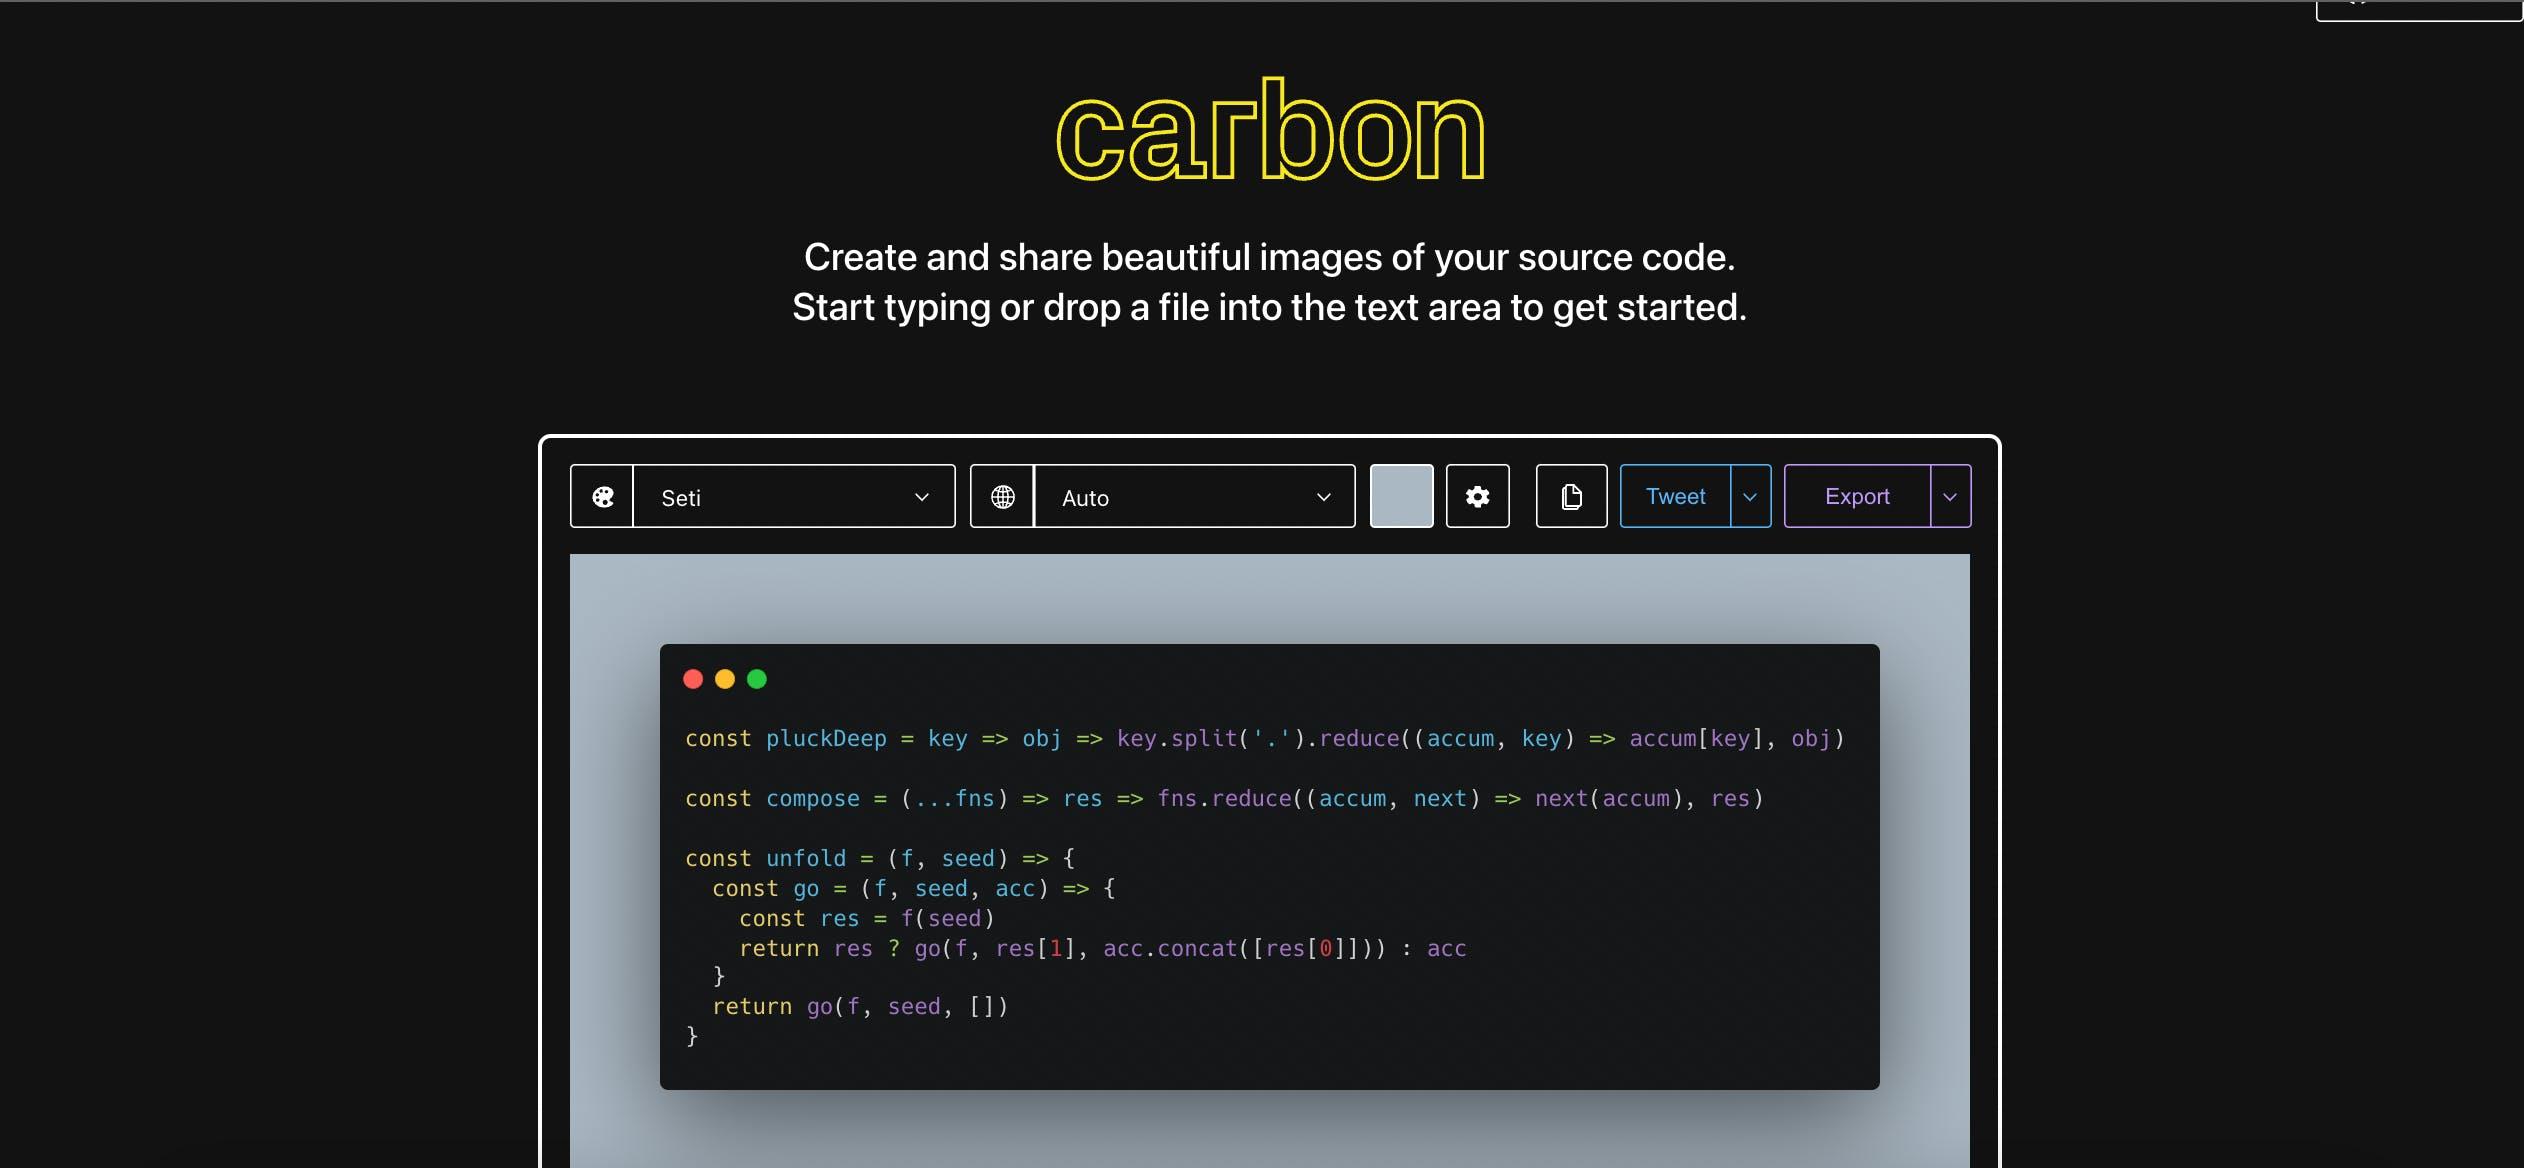Open settings with the gear icon
Screen dimensions: 2524x1168
click(x=1477, y=497)
